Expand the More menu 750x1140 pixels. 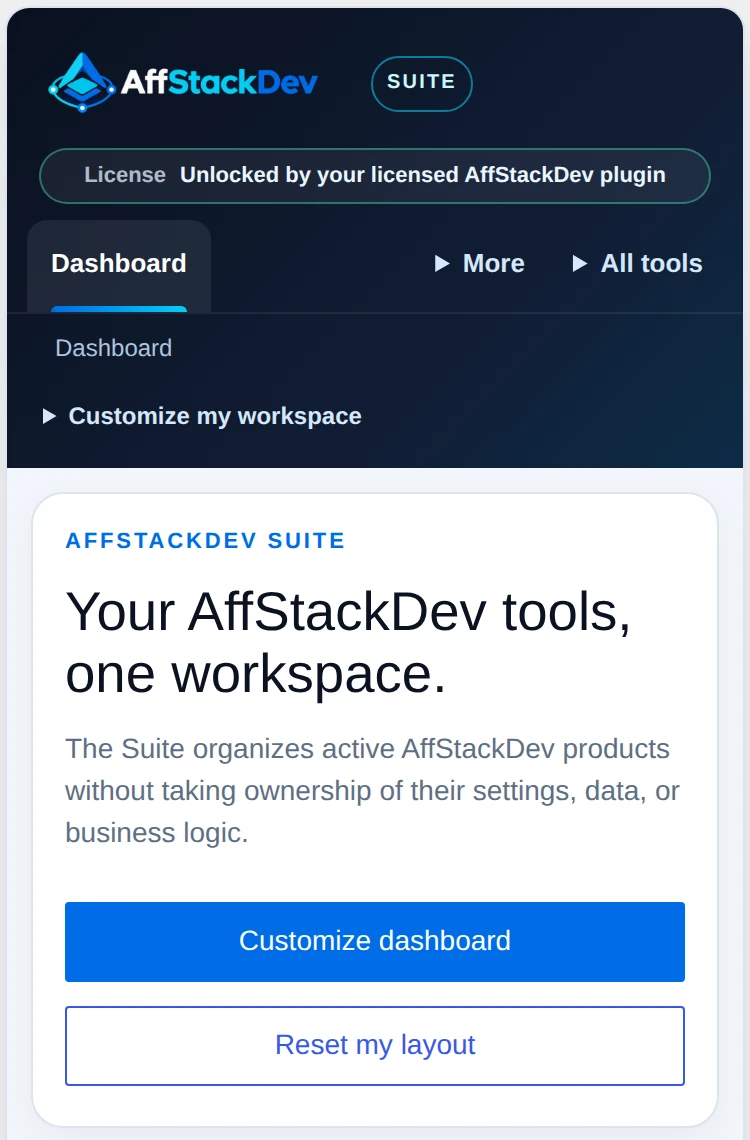(x=480, y=264)
